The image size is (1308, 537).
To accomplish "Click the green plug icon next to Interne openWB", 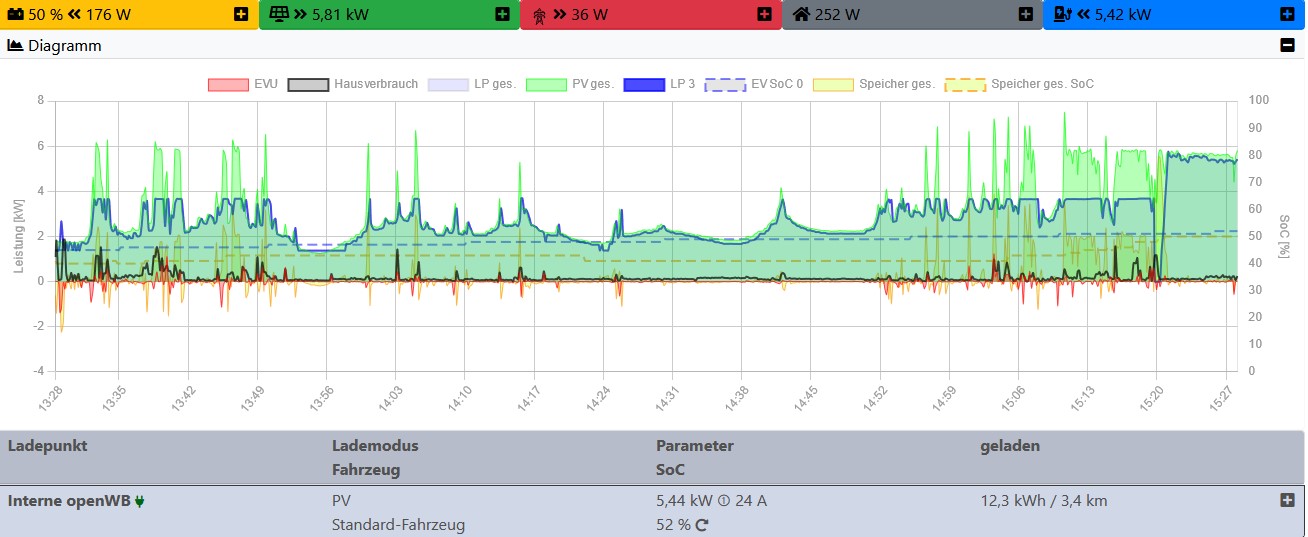I will click(x=139, y=501).
